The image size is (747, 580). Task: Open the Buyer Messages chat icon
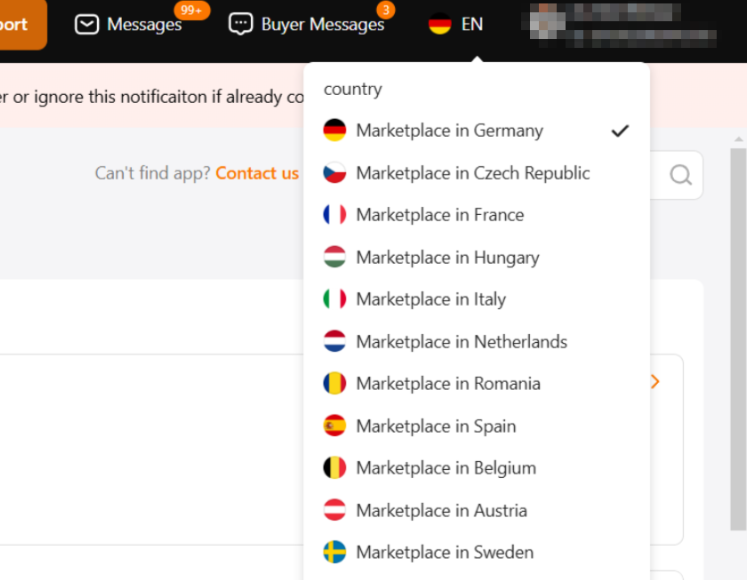click(240, 24)
